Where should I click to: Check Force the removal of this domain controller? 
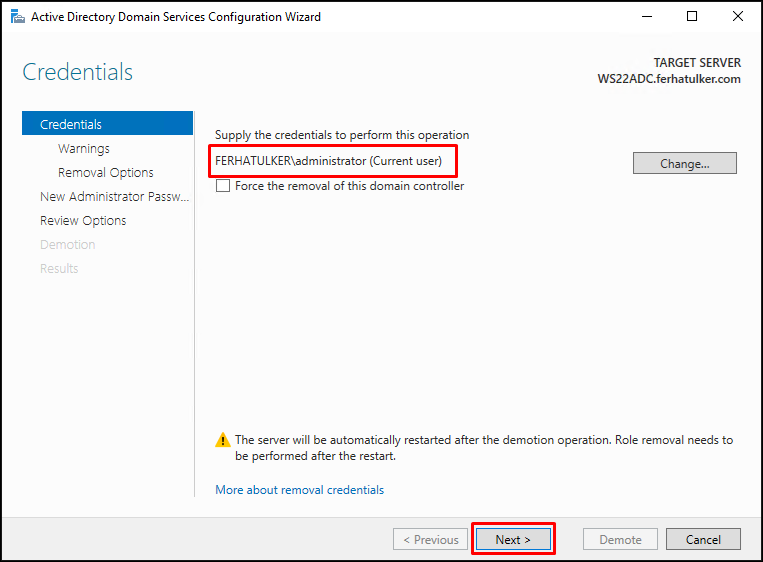point(223,186)
